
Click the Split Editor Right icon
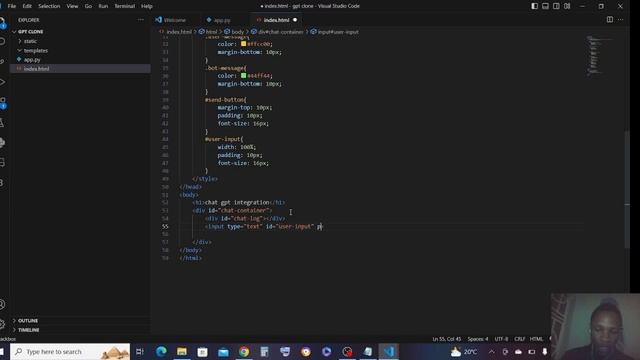[609, 20]
